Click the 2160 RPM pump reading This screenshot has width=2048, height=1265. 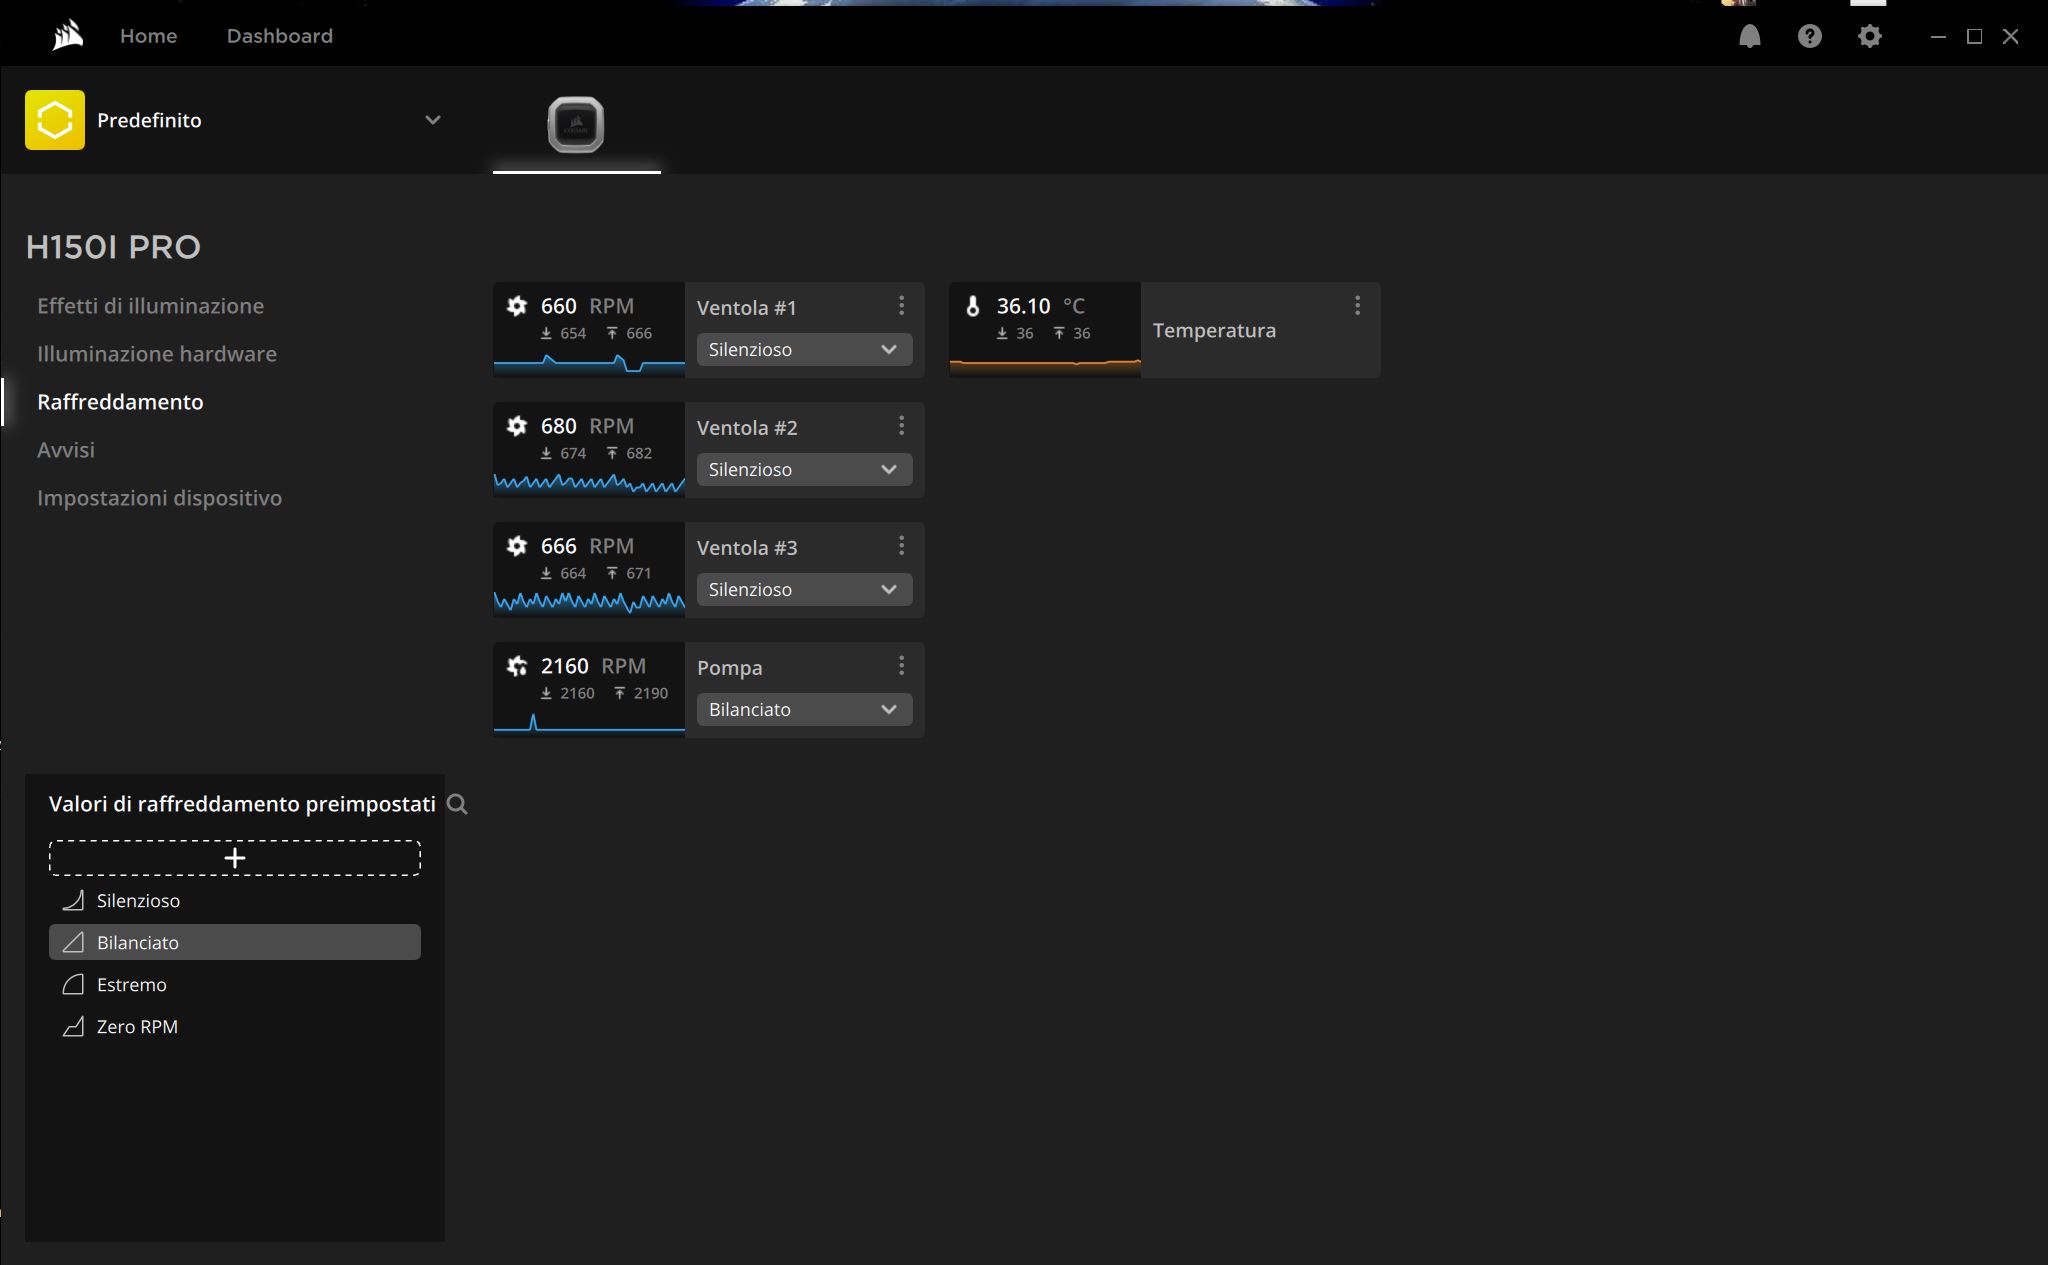(x=593, y=666)
